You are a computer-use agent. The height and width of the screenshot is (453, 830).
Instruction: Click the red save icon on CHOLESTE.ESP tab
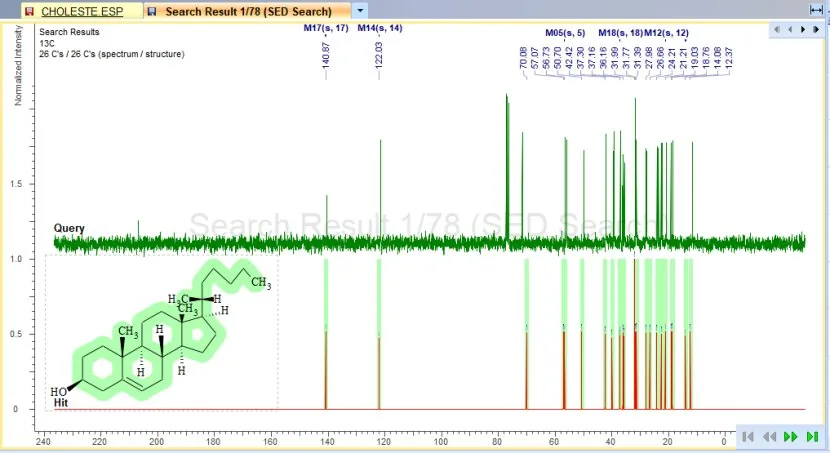coord(30,11)
